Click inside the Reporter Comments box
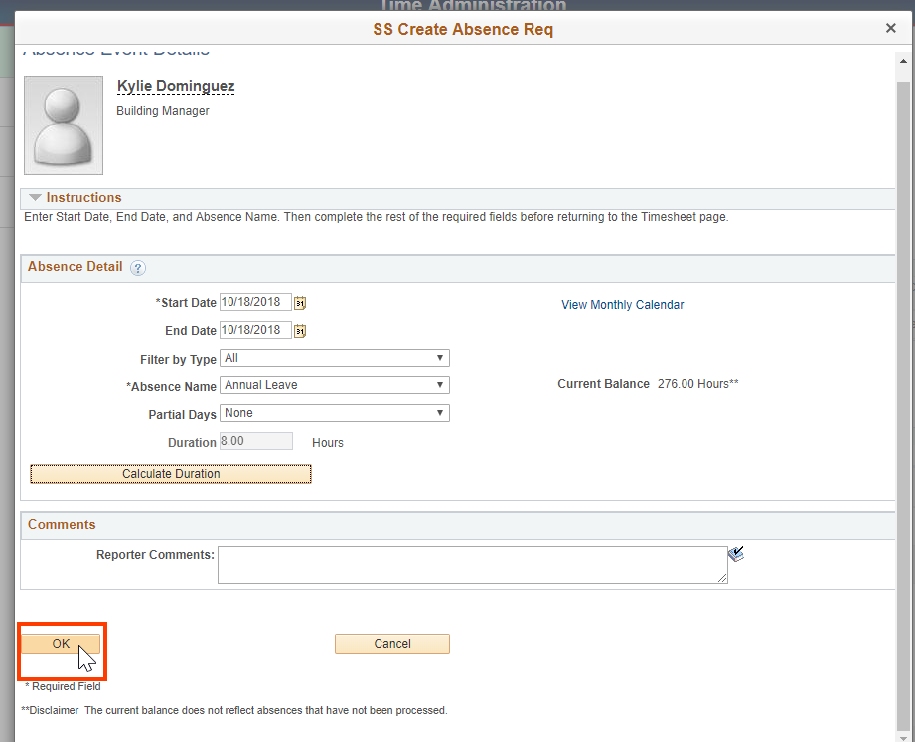Viewport: 915px width, 742px height. [x=470, y=564]
